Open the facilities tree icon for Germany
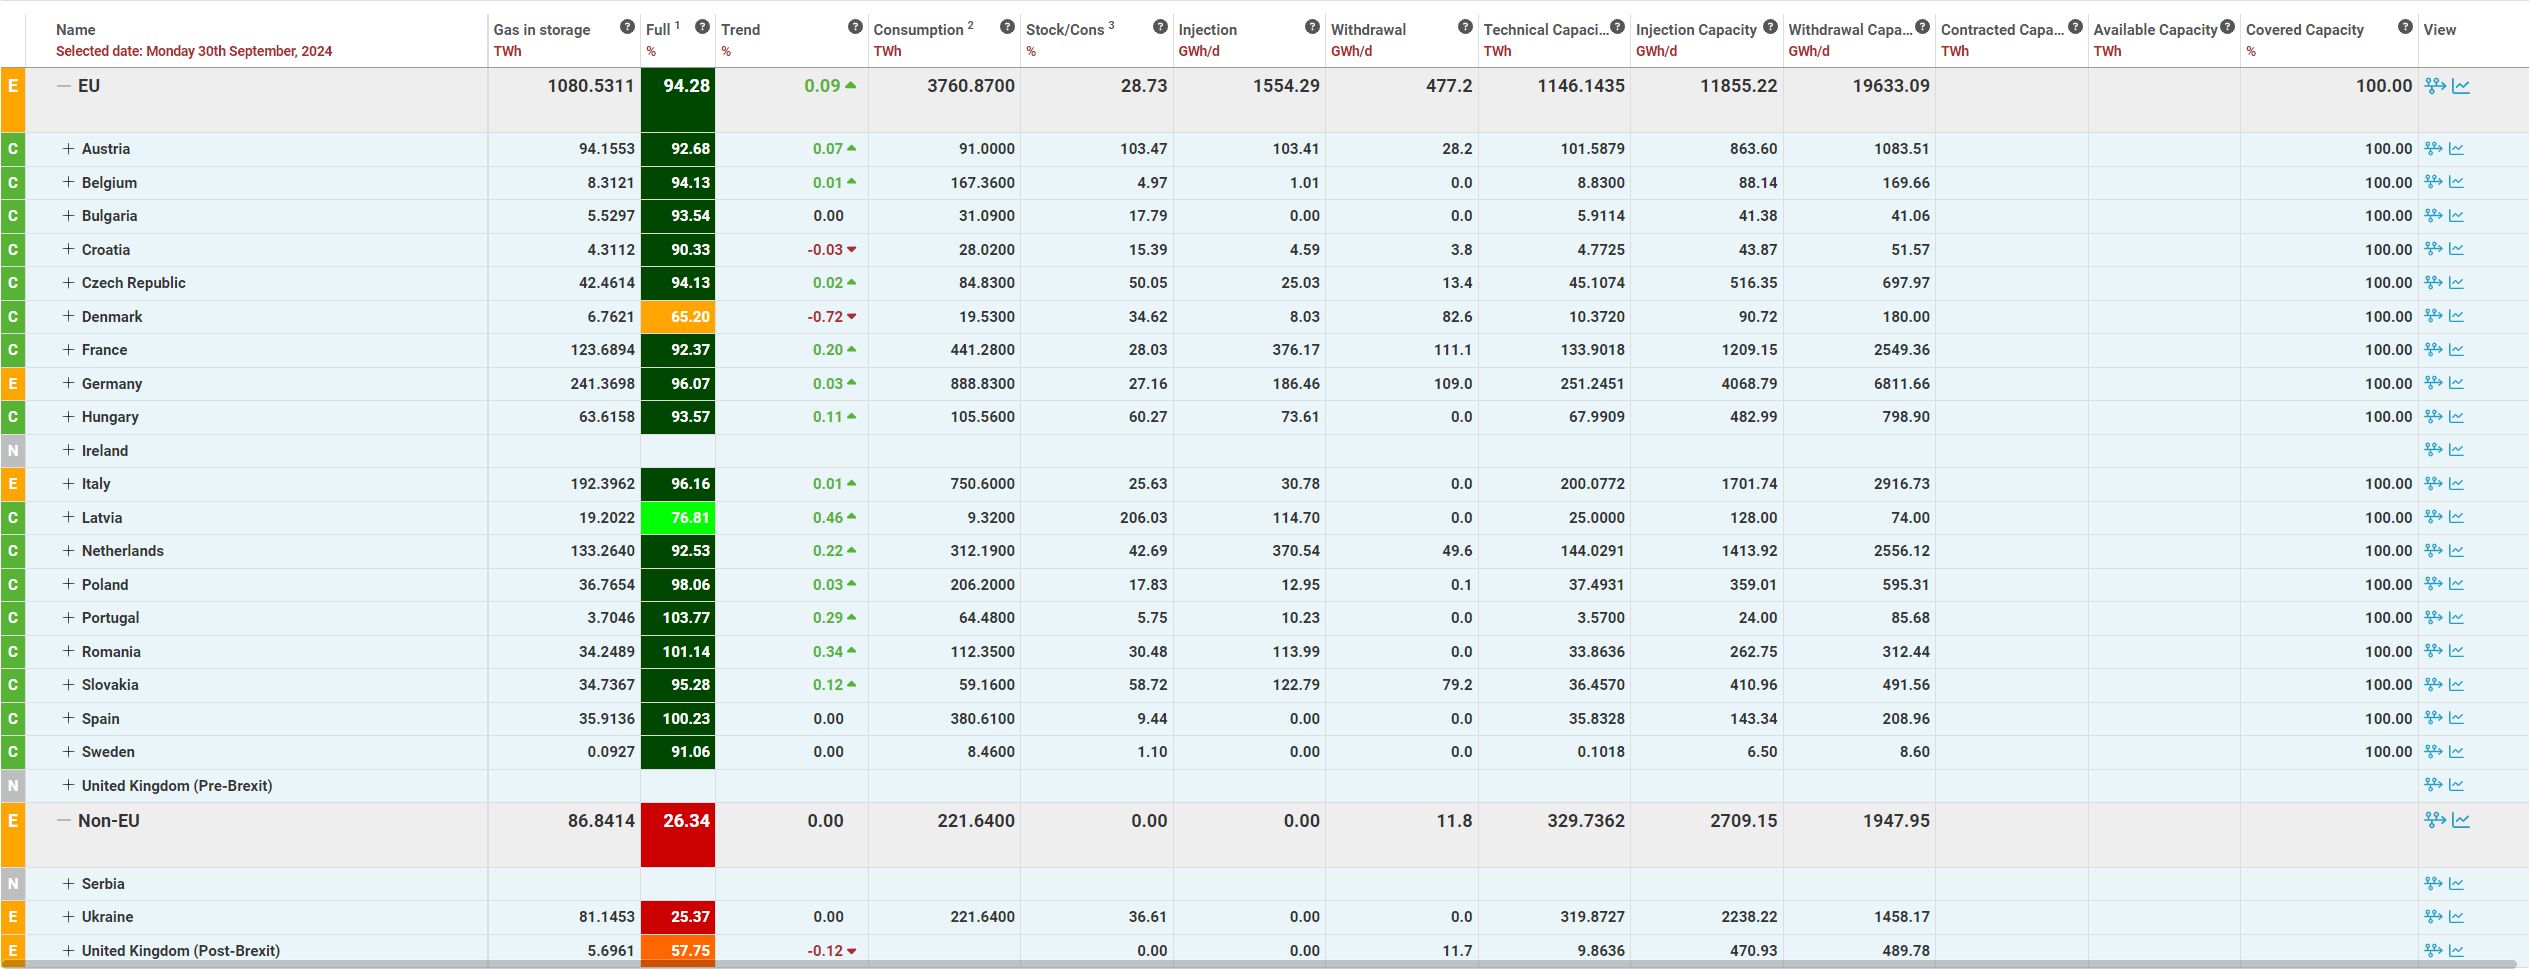Viewport: 2529px width, 970px height. tap(2434, 383)
